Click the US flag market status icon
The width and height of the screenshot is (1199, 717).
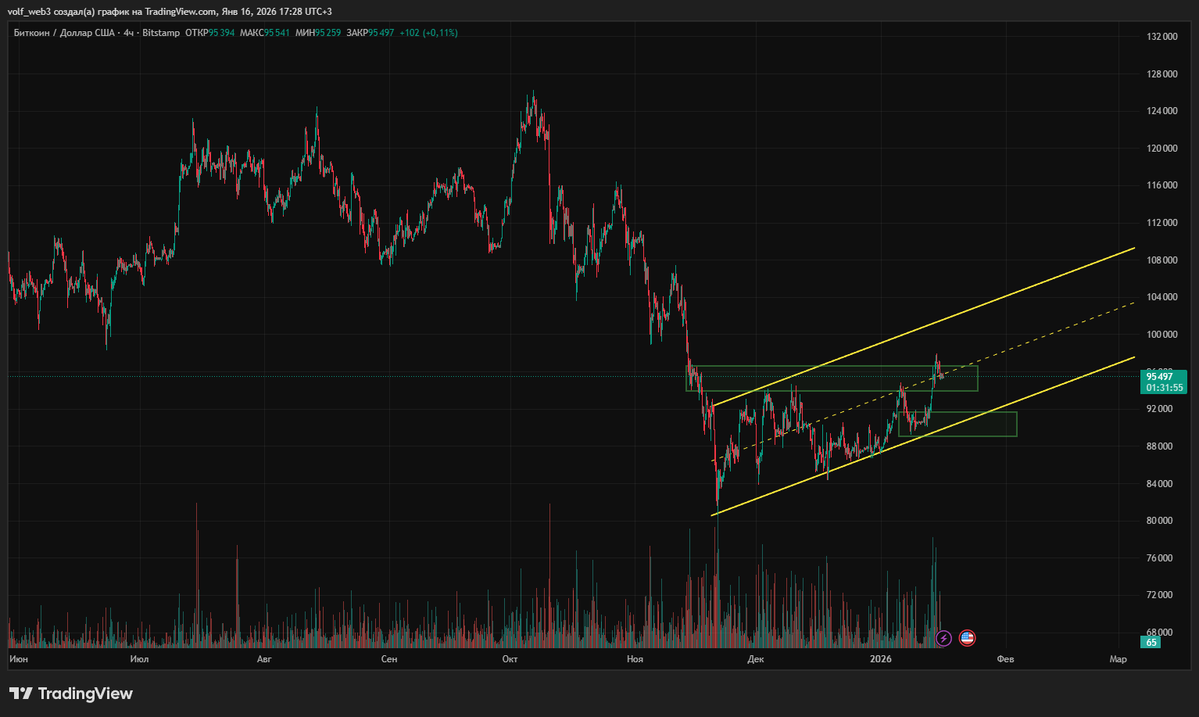click(x=967, y=638)
